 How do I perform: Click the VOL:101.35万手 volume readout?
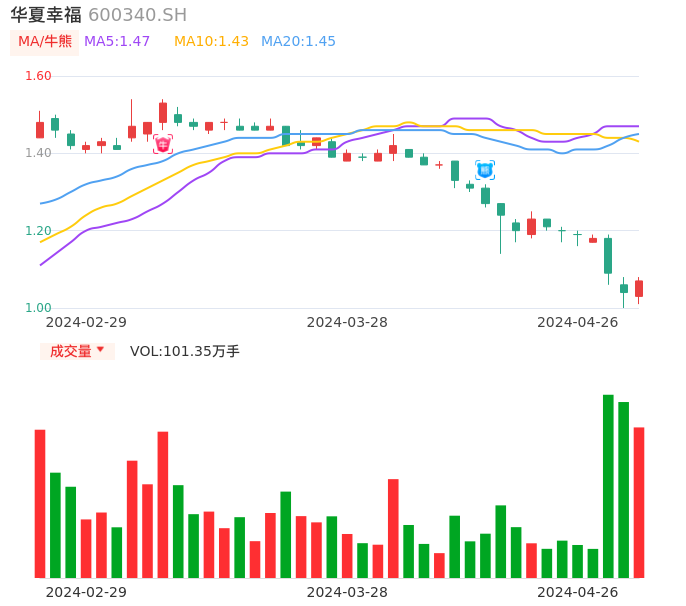point(185,351)
